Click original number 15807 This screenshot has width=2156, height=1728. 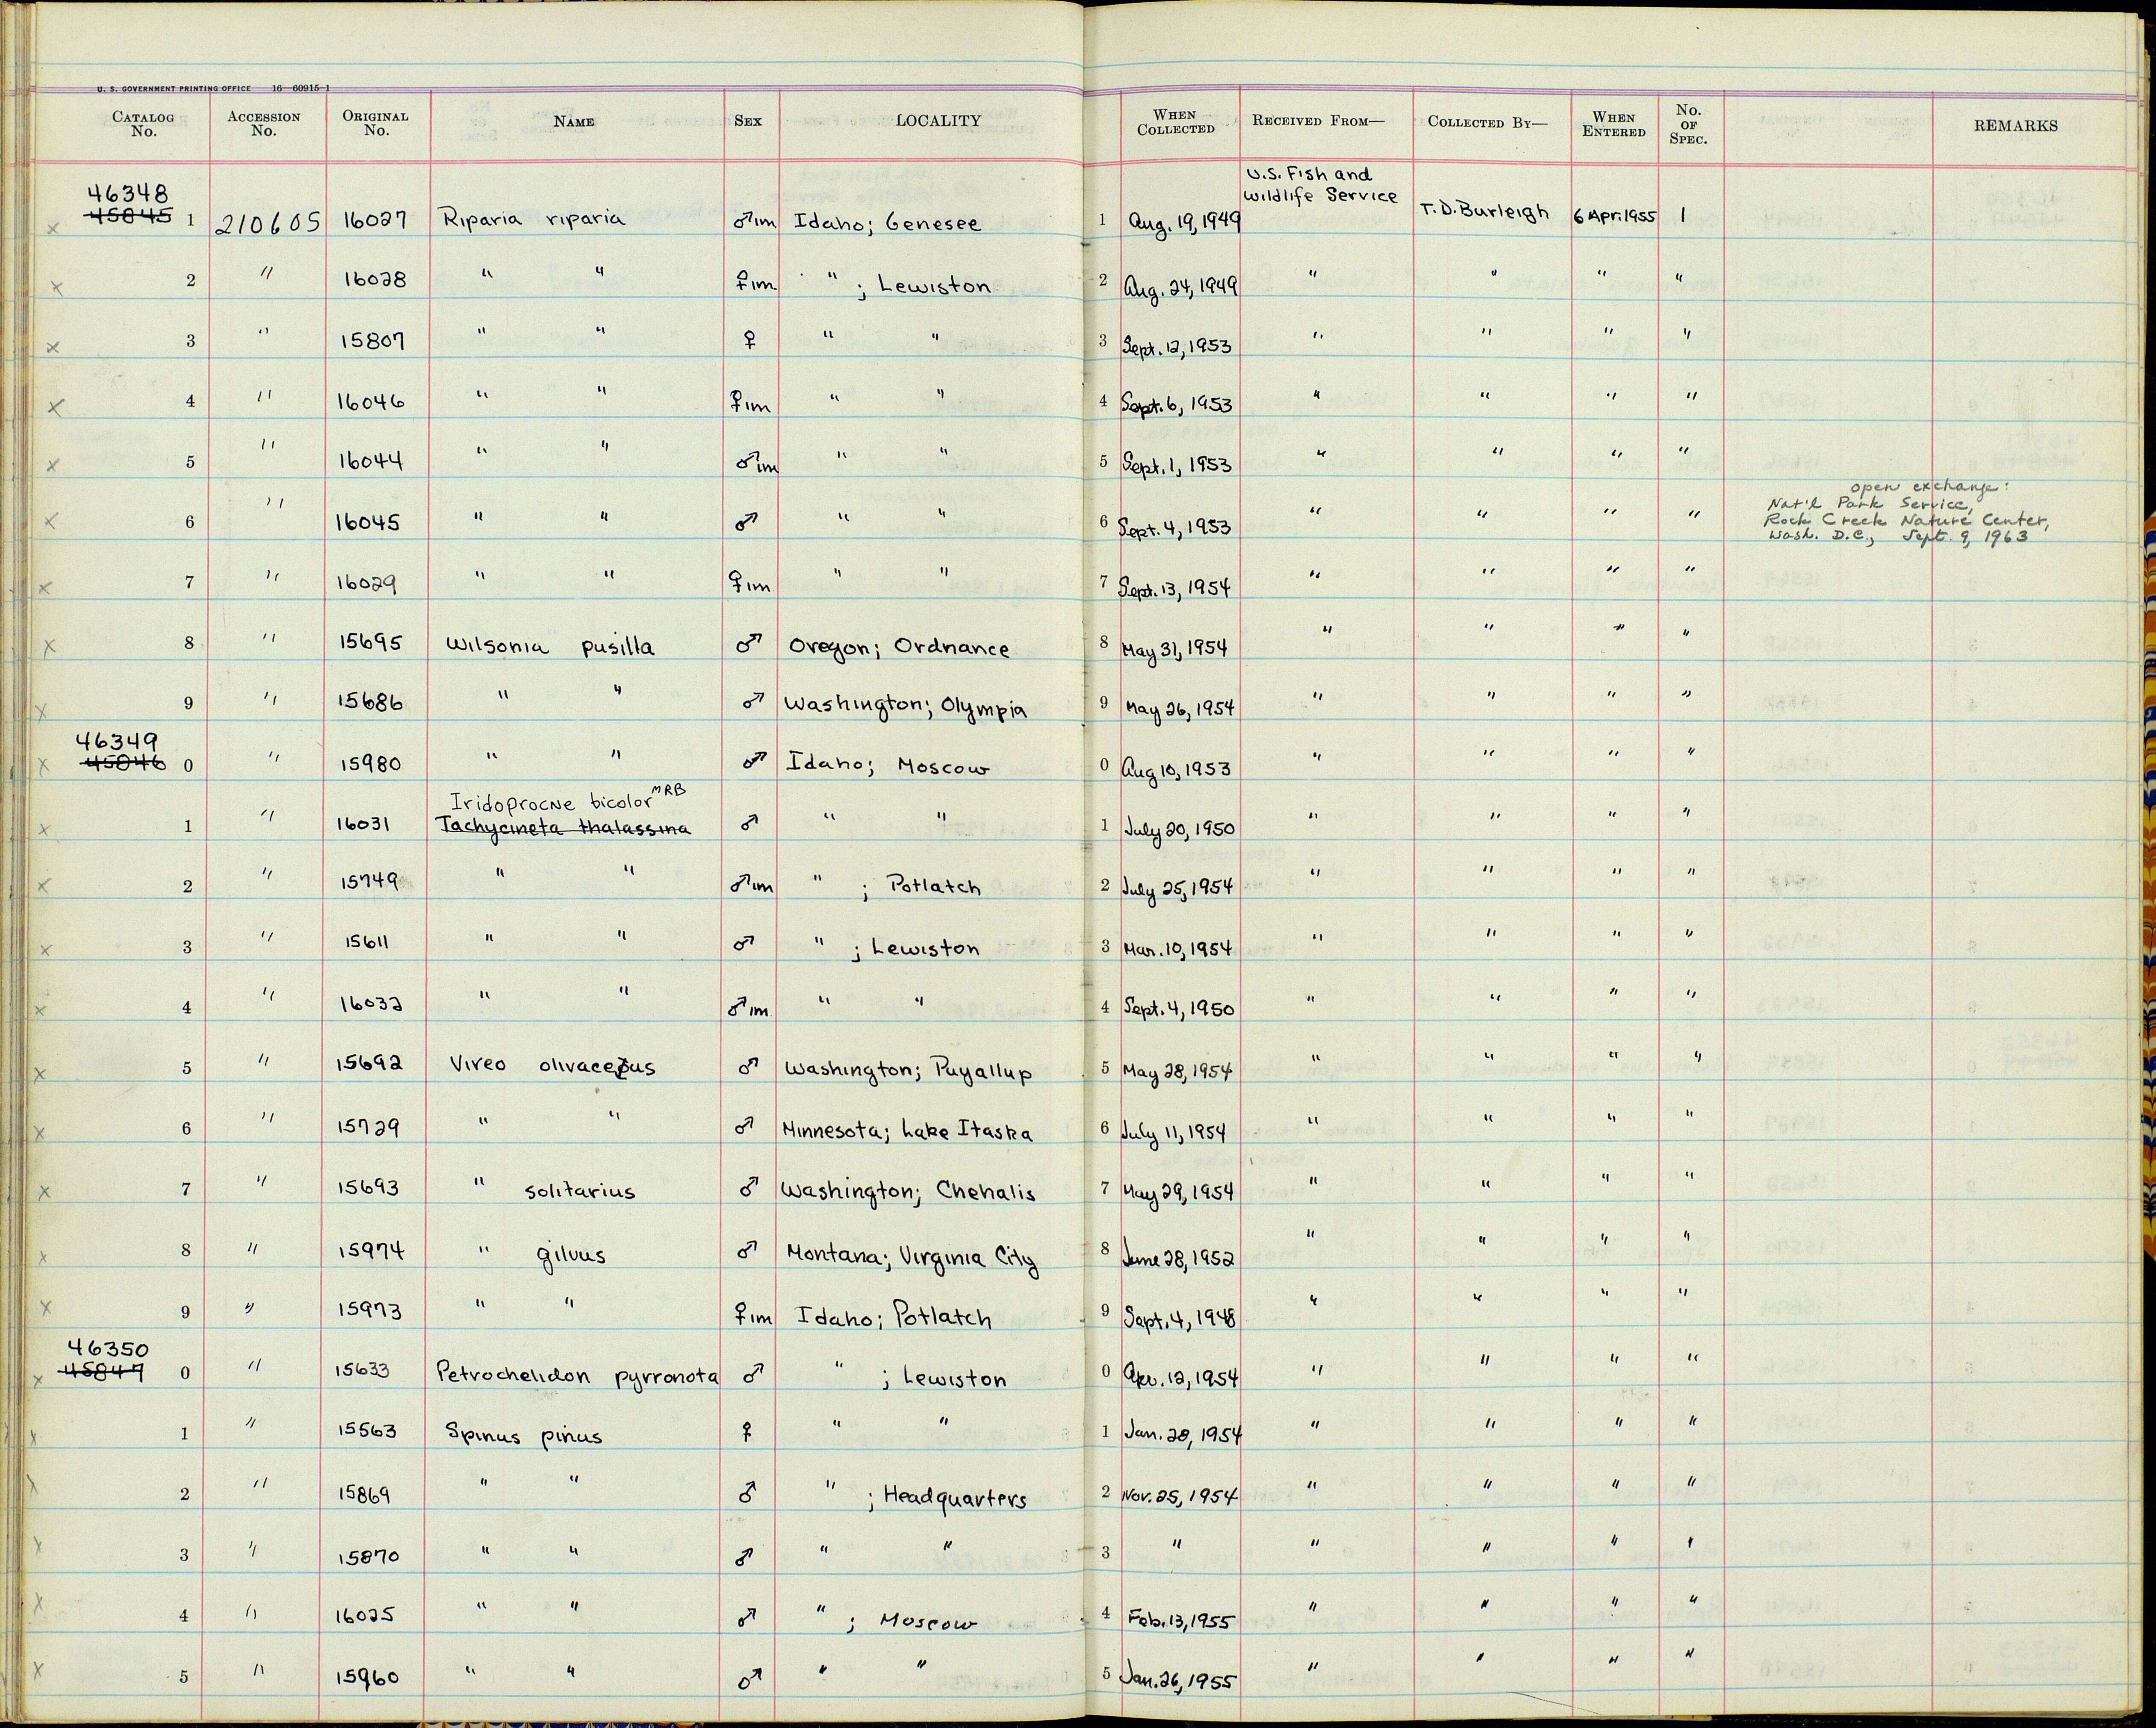coord(373,342)
